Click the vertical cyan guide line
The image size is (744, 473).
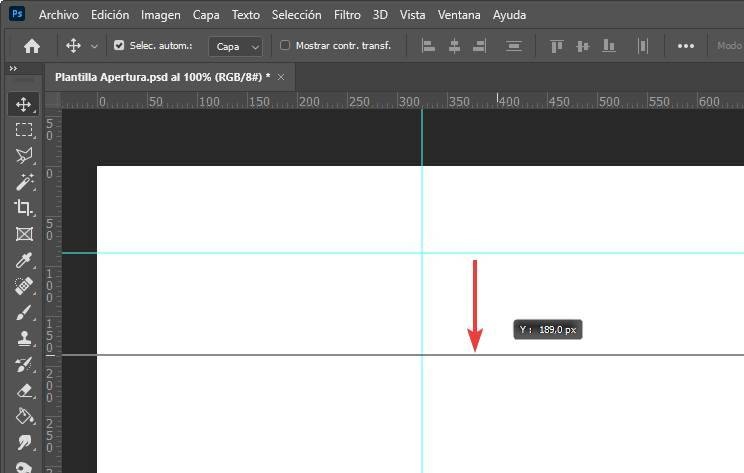tap(422, 291)
